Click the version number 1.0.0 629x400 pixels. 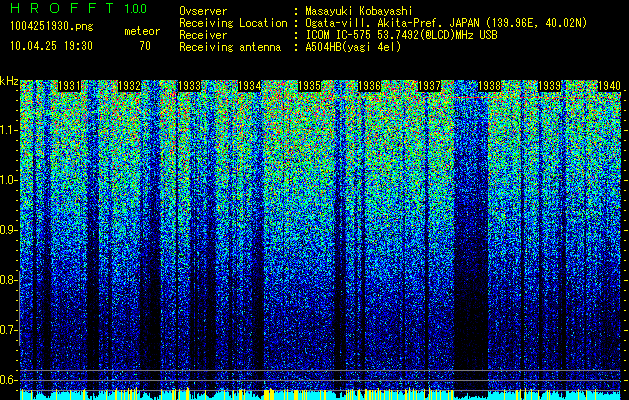coord(136,9)
